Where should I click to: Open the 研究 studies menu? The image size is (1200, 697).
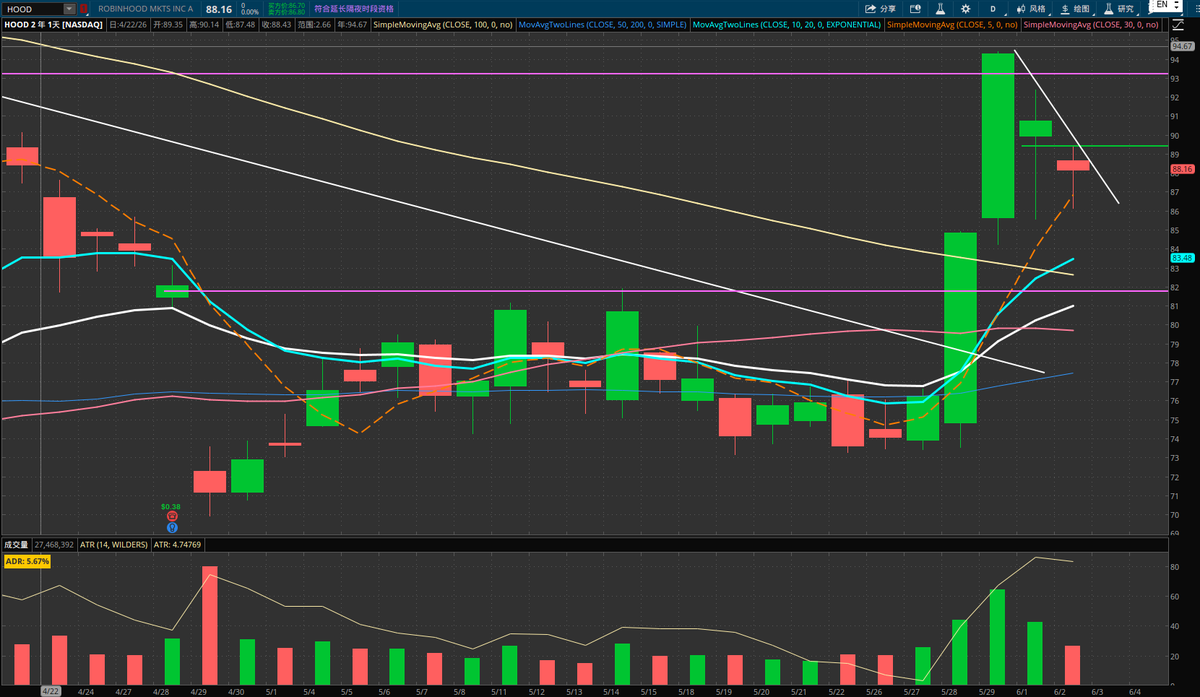click(x=1119, y=8)
